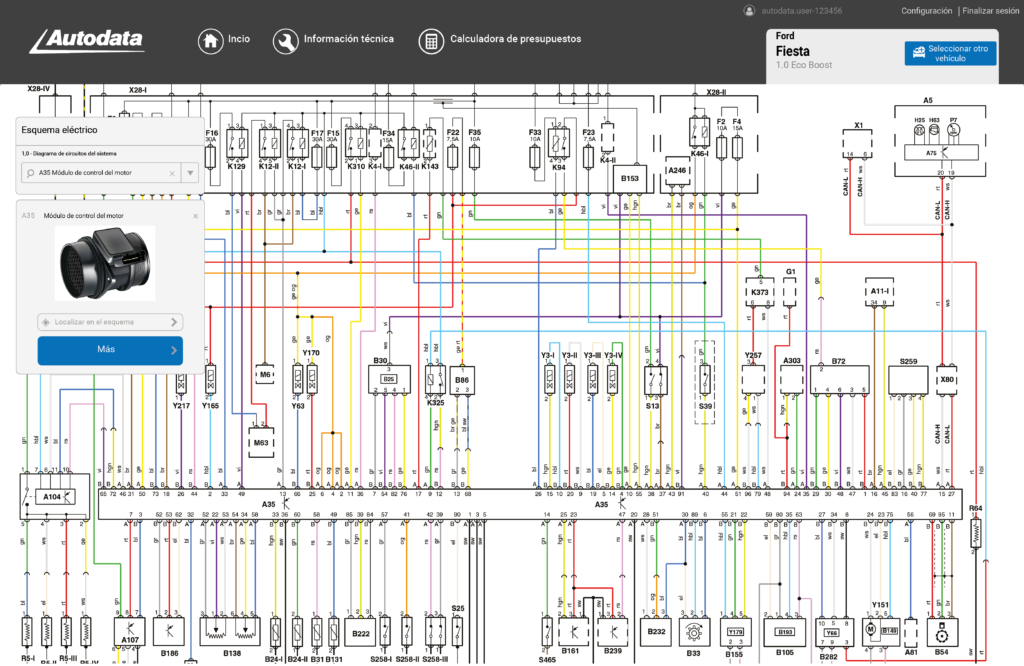Open the Calculadora de presupuestos calculator icon

click(x=431, y=42)
